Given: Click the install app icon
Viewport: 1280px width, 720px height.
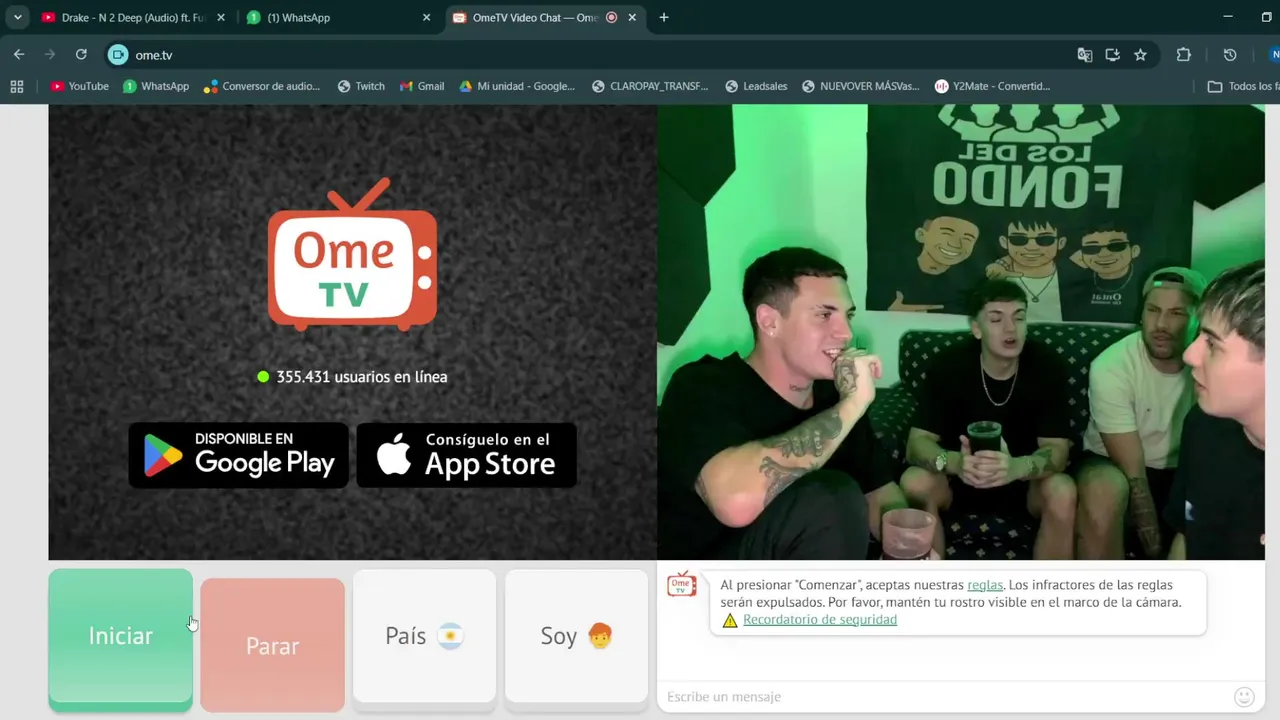Looking at the screenshot, I should [1113, 55].
